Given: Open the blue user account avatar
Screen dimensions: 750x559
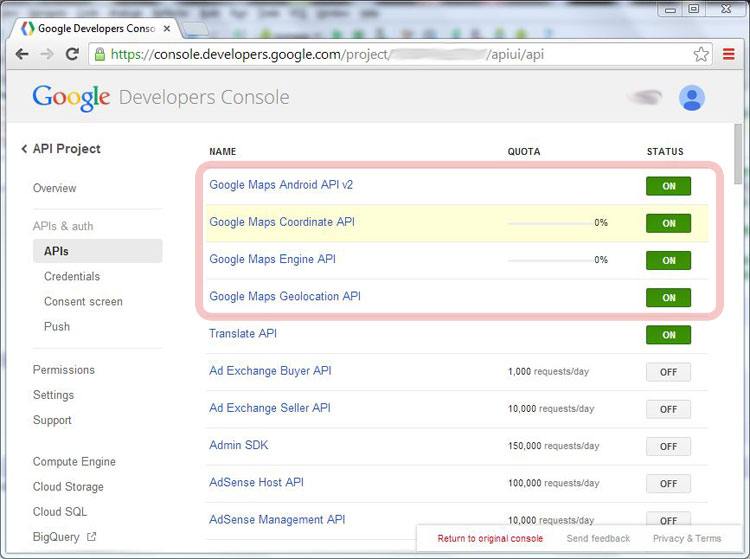Looking at the screenshot, I should pyautogui.click(x=692, y=98).
